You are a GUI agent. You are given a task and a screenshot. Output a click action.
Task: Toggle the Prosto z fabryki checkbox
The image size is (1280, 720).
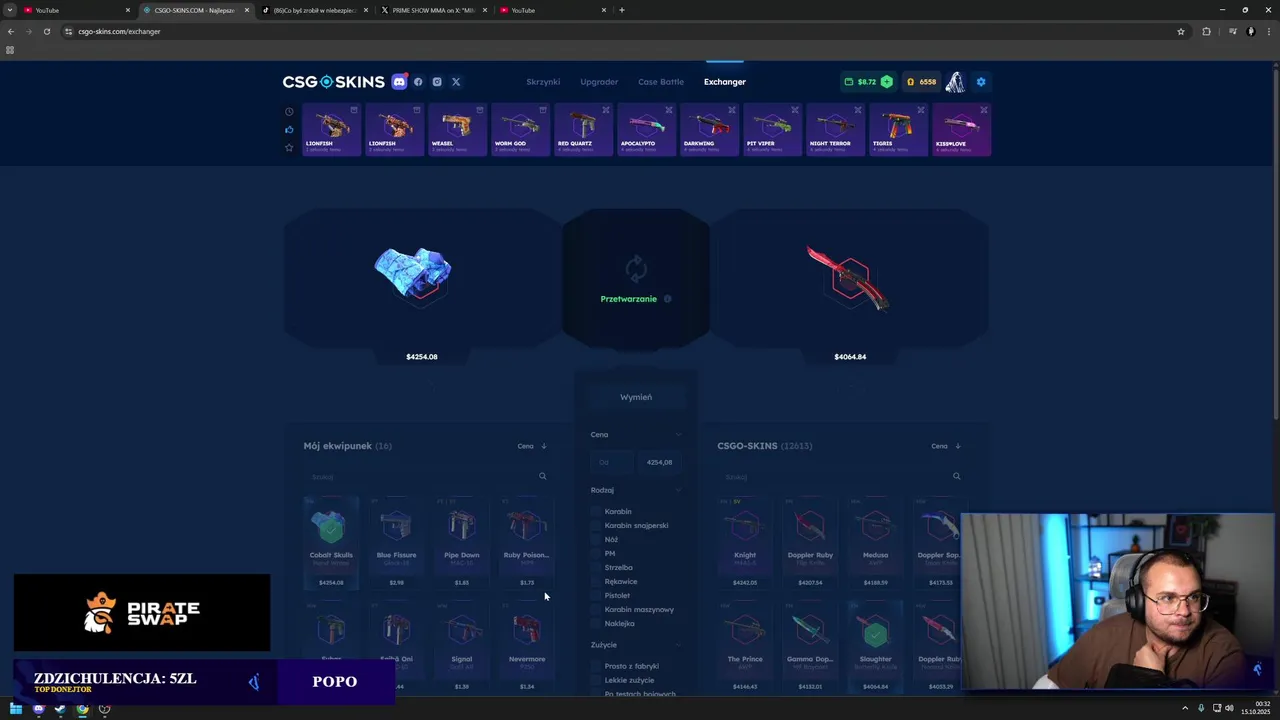[x=597, y=666]
